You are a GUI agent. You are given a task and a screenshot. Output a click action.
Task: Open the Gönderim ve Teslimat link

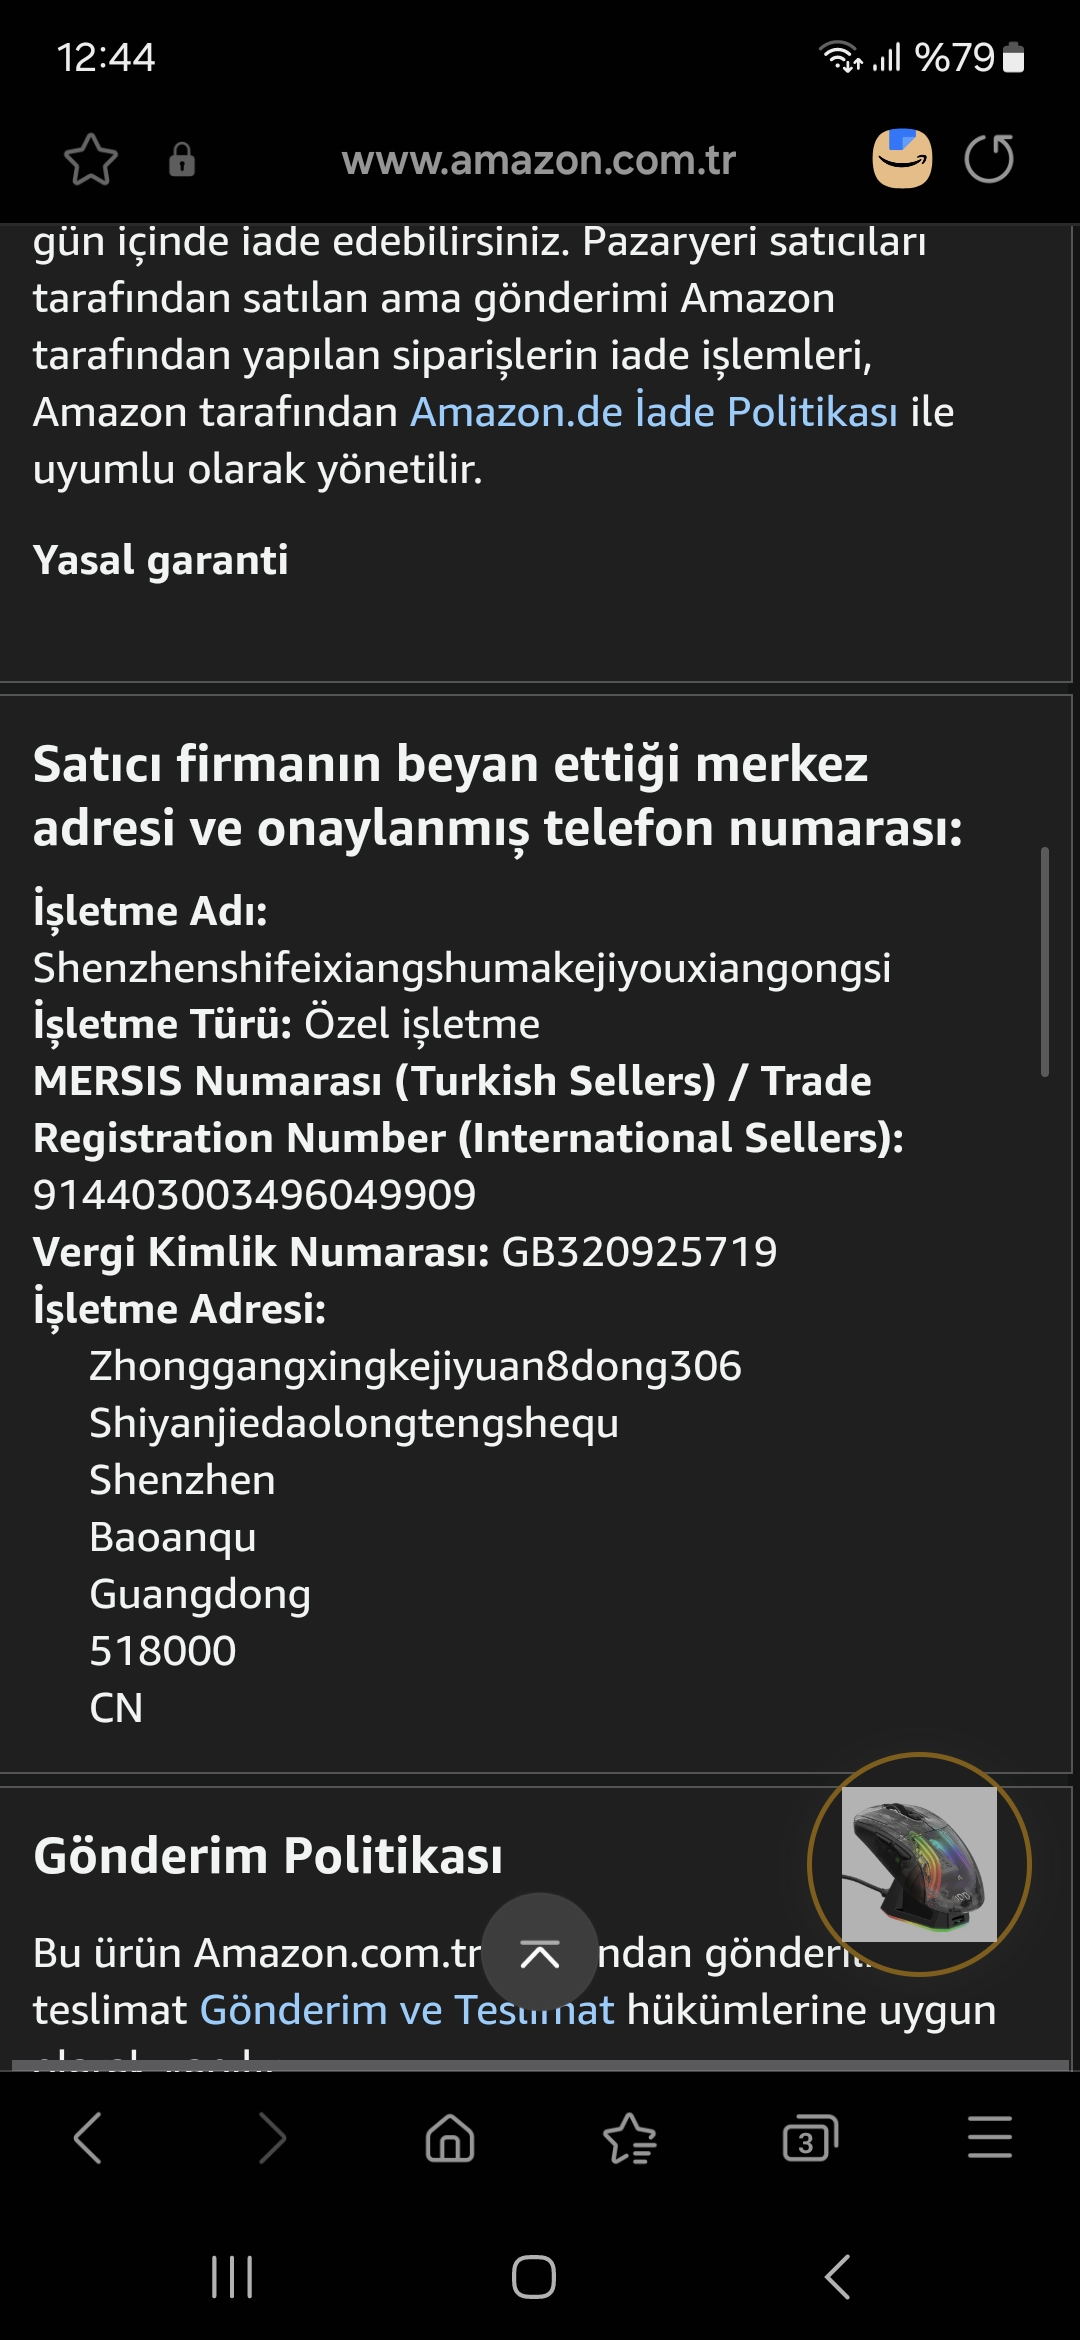(407, 2009)
